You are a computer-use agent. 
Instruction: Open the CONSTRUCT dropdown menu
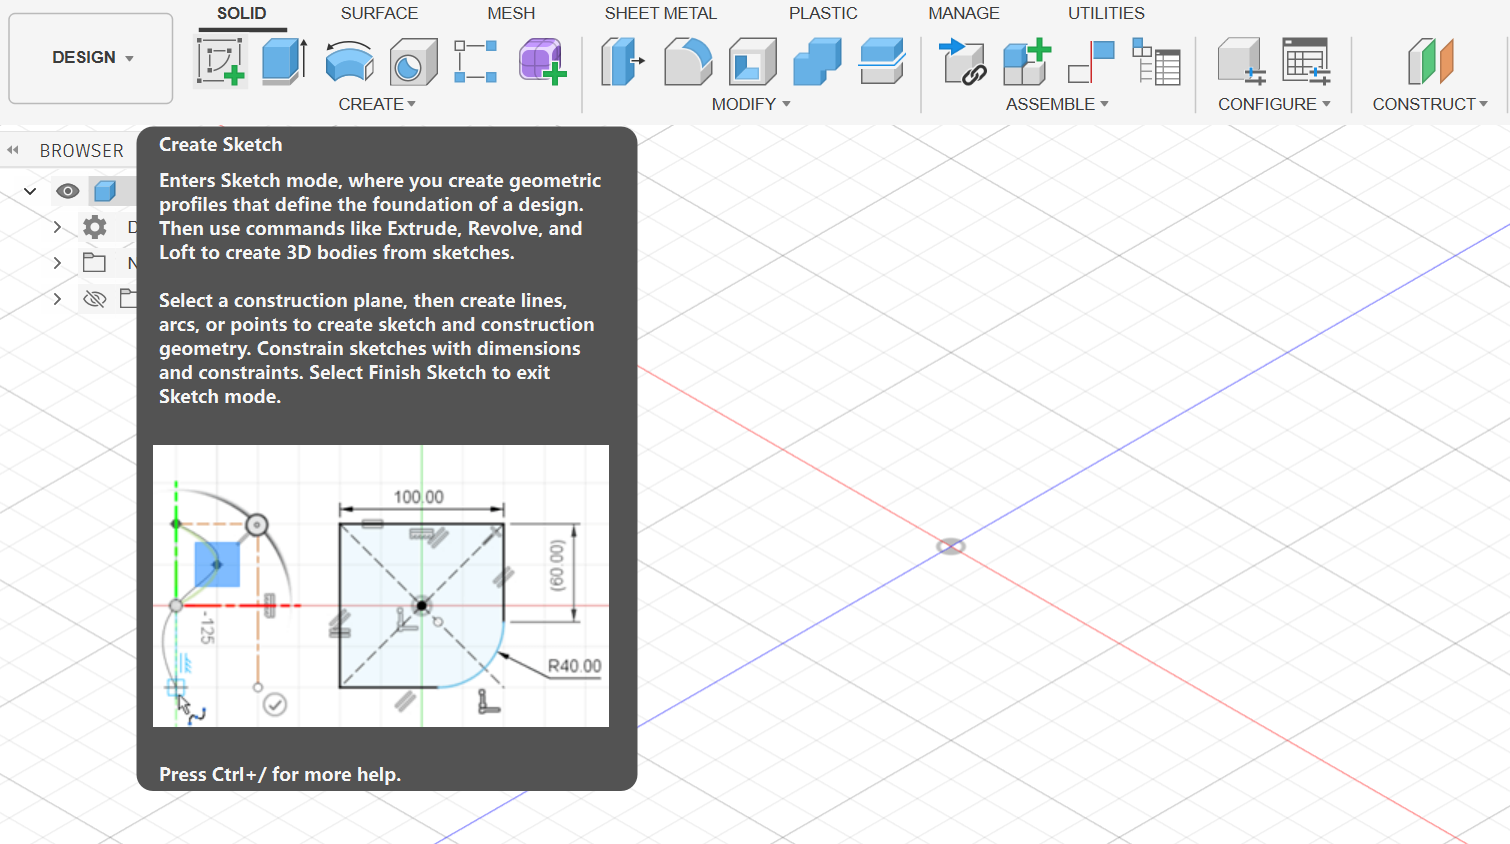(1430, 104)
